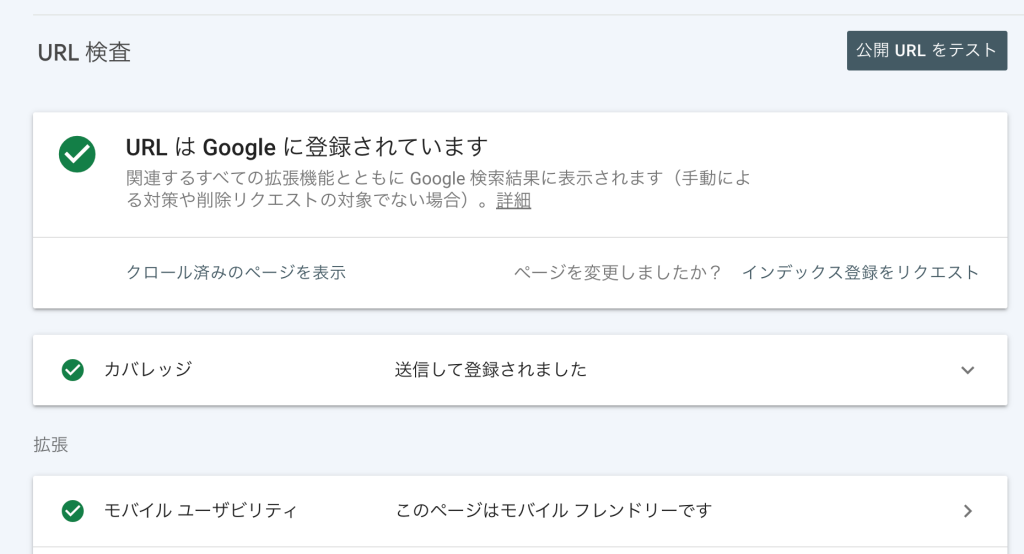The image size is (1024, 554).
Task: Select the カバレッジ label
Action: pyautogui.click(x=148, y=370)
